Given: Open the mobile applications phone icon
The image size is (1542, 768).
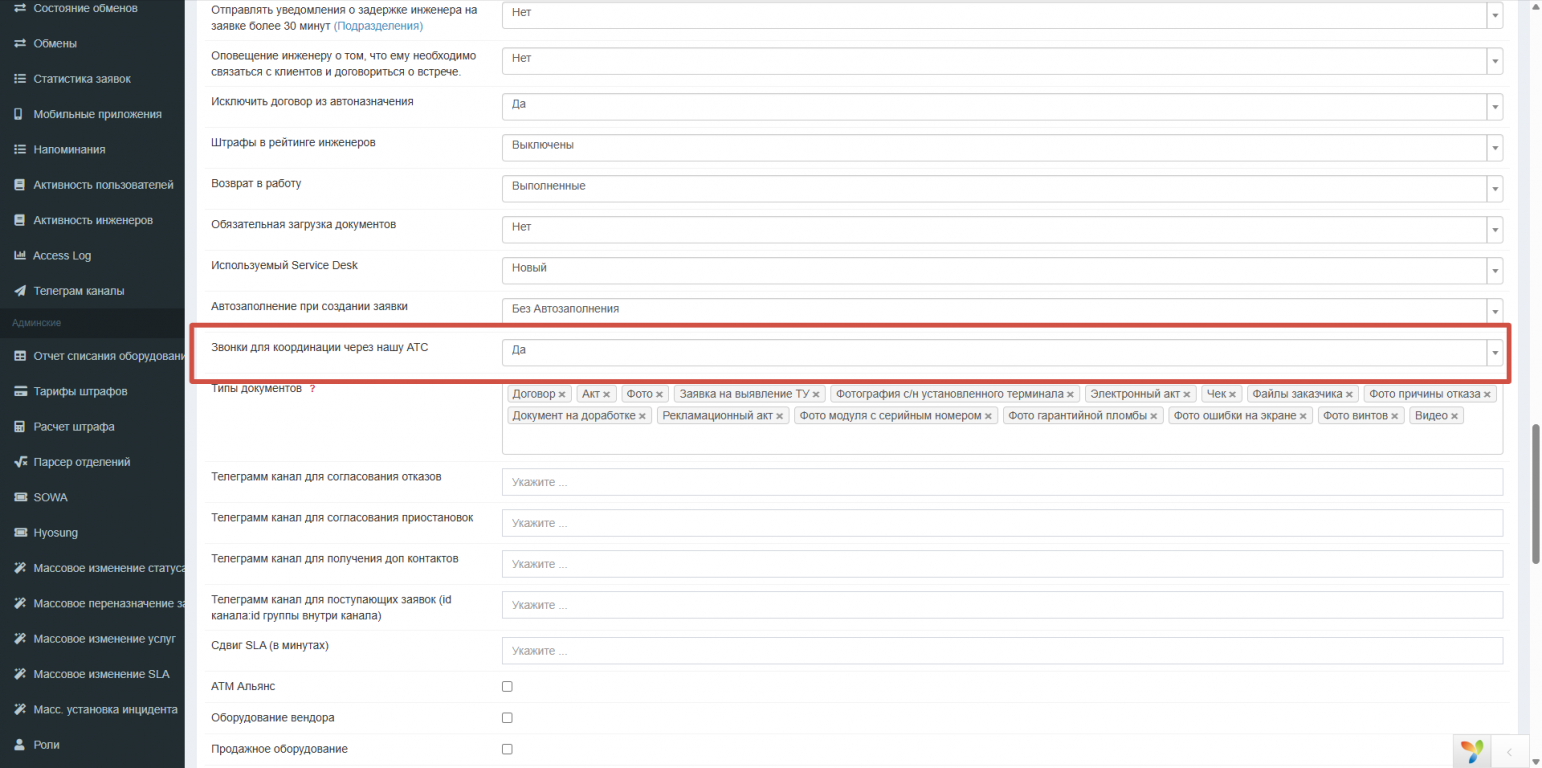Looking at the screenshot, I should 19,114.
